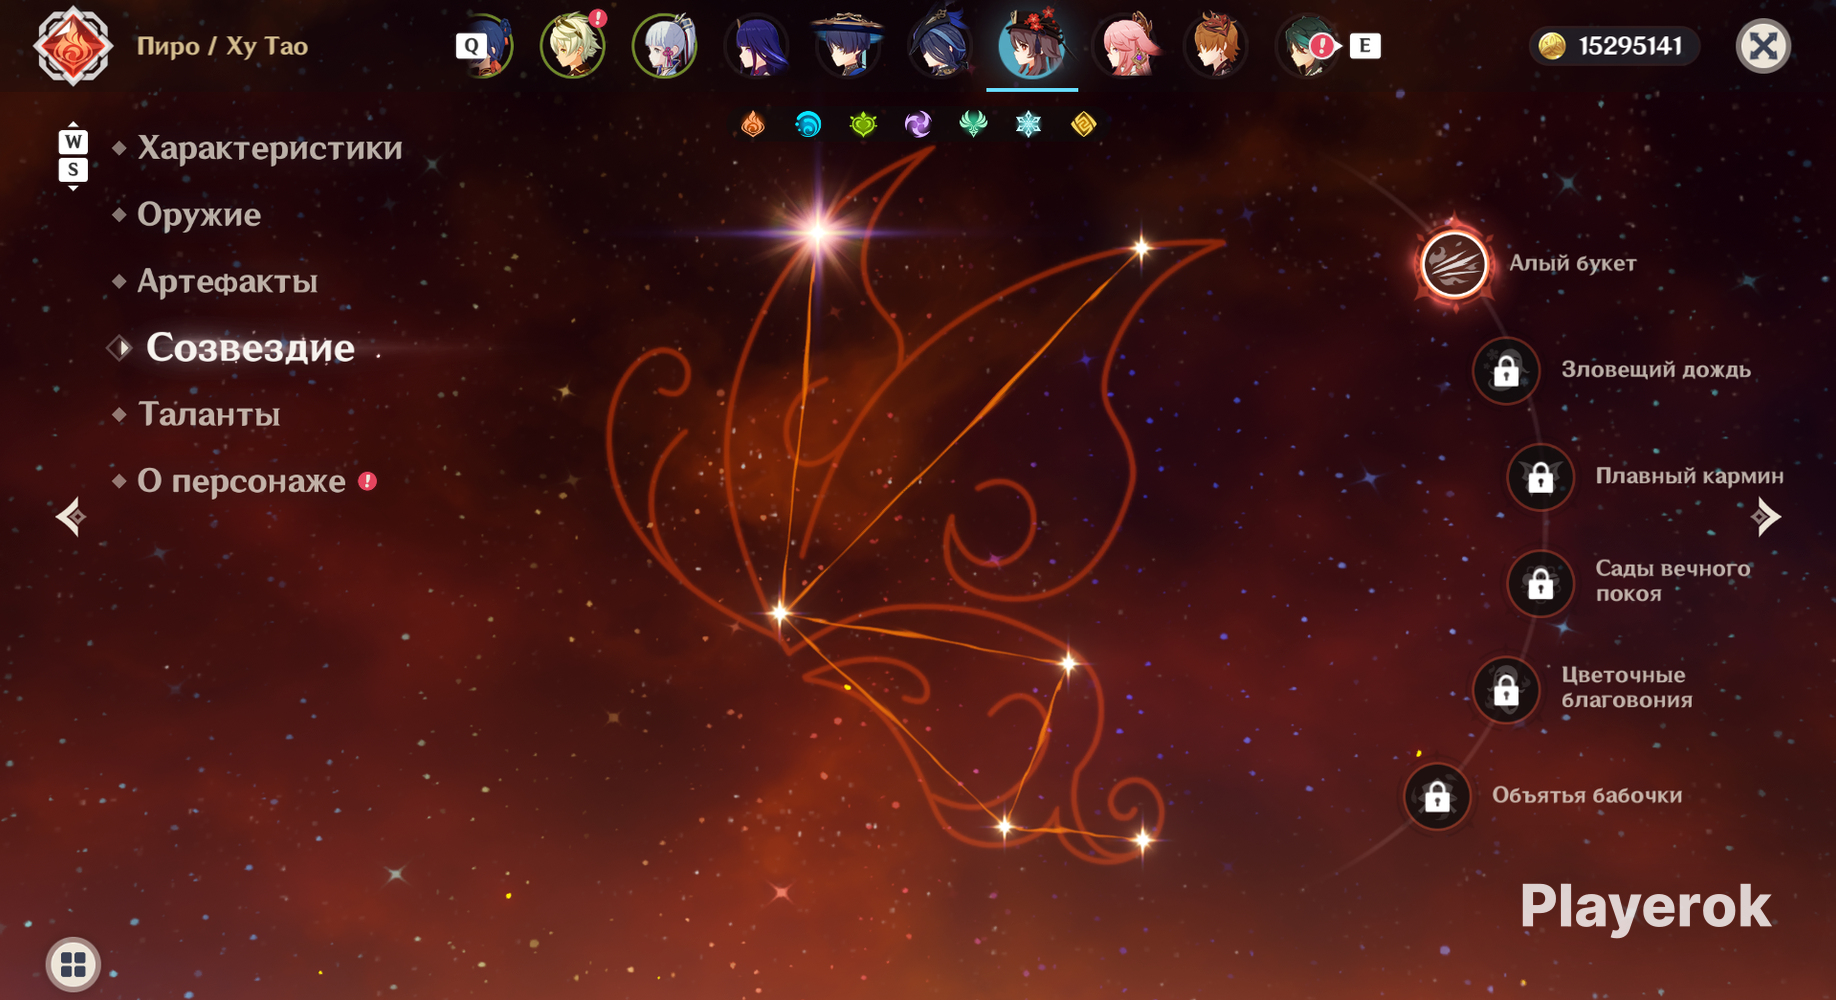Viewport: 1836px width, 1000px height.
Task: Click the Q previous-character key hint
Action: (471, 46)
